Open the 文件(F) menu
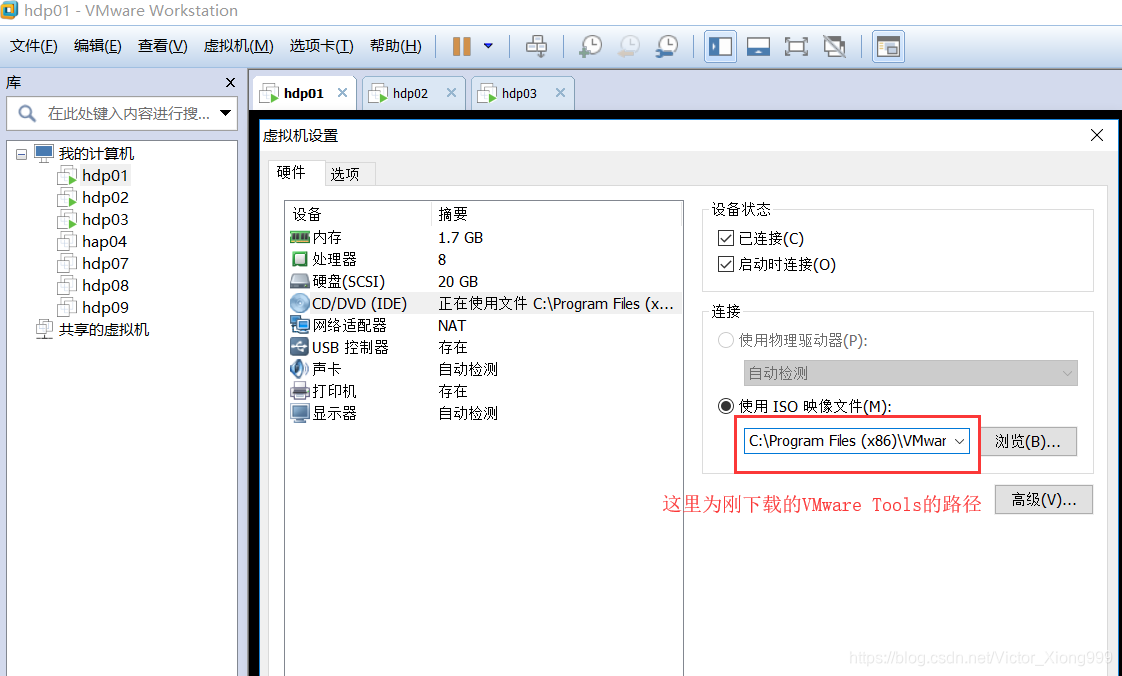Viewport: 1122px width, 676px height. click(34, 46)
